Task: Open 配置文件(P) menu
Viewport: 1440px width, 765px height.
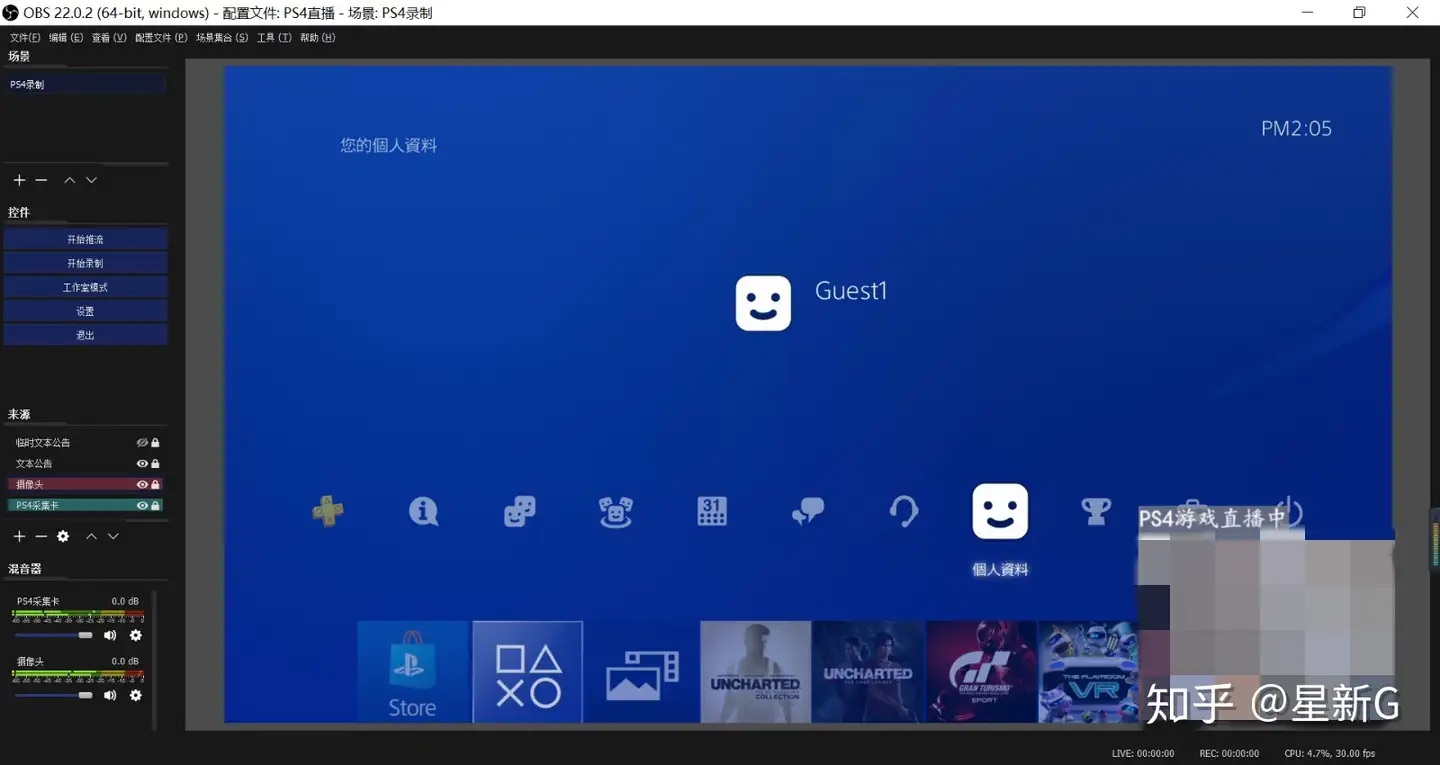Action: [x=161, y=37]
